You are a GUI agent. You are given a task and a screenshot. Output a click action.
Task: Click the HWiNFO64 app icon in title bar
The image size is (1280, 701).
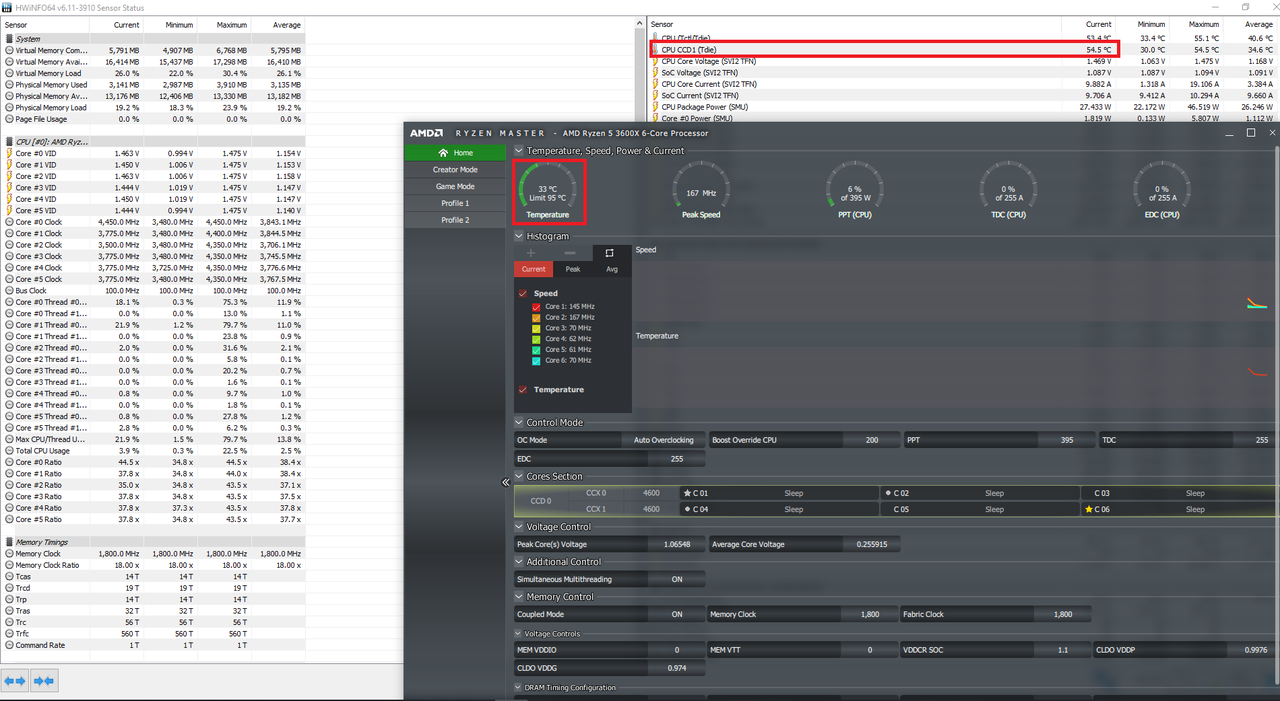(8, 7)
